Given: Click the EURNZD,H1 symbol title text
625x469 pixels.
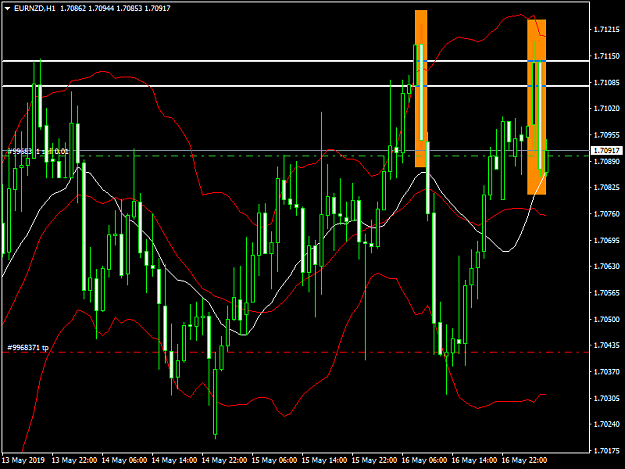Looking at the screenshot, I should click(35, 8).
